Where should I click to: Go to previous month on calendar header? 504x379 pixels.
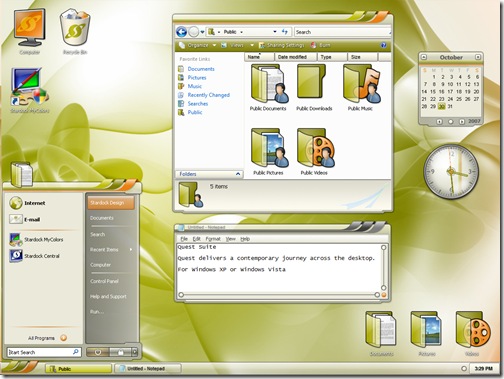[x=424, y=57]
